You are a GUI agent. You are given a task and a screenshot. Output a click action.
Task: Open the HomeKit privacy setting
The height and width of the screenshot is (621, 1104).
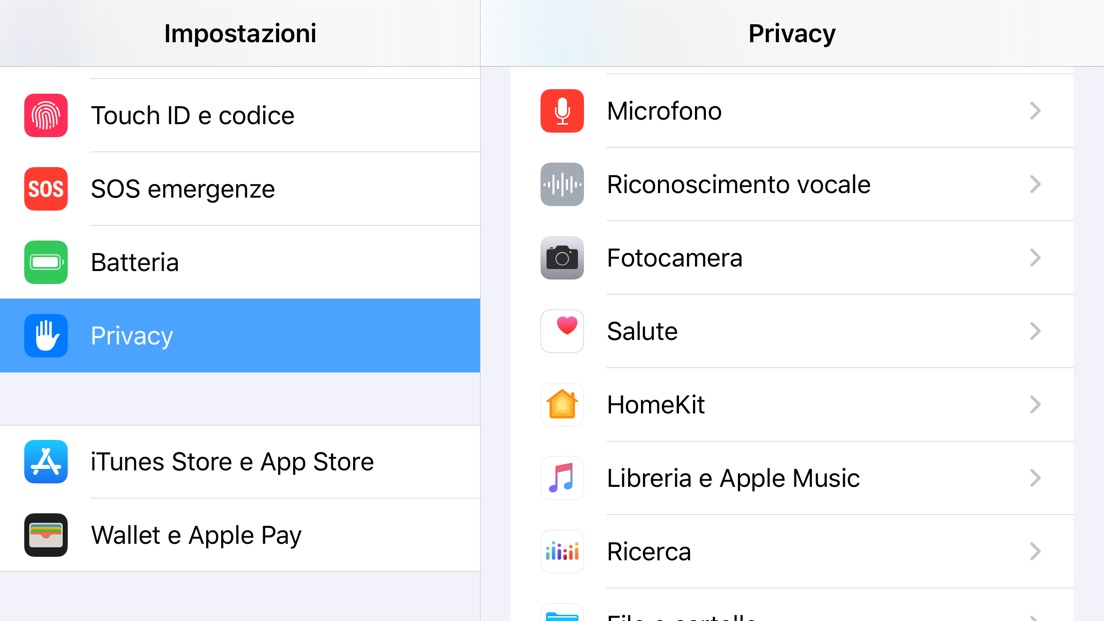(x=656, y=405)
